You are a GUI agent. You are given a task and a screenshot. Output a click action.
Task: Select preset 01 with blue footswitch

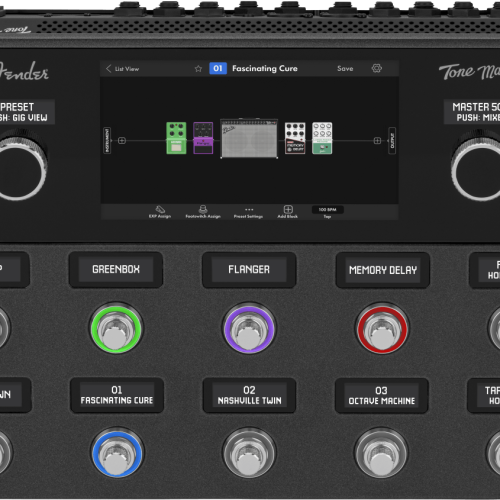[117, 453]
